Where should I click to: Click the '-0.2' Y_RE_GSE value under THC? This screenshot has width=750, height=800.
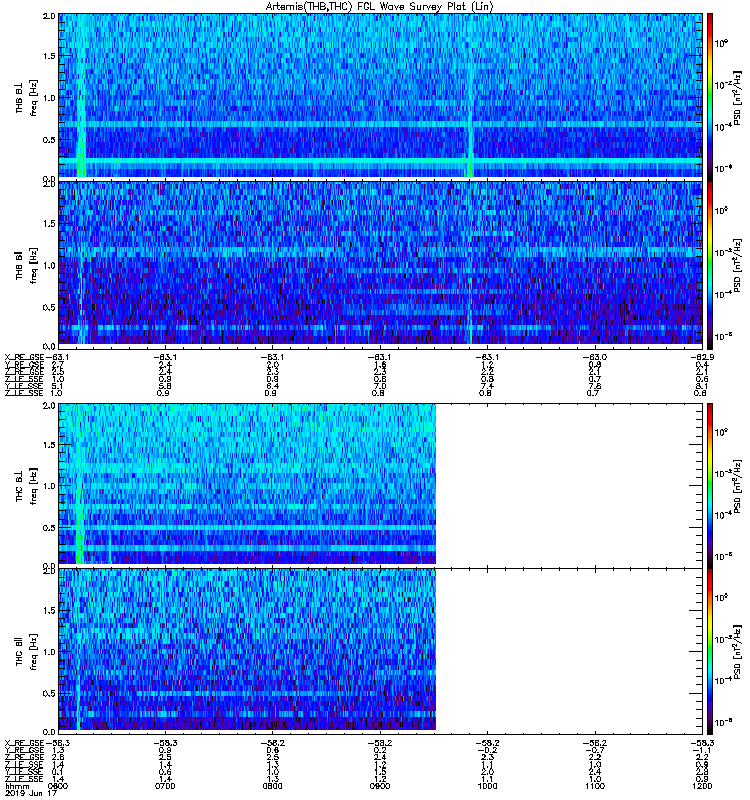(x=487, y=751)
